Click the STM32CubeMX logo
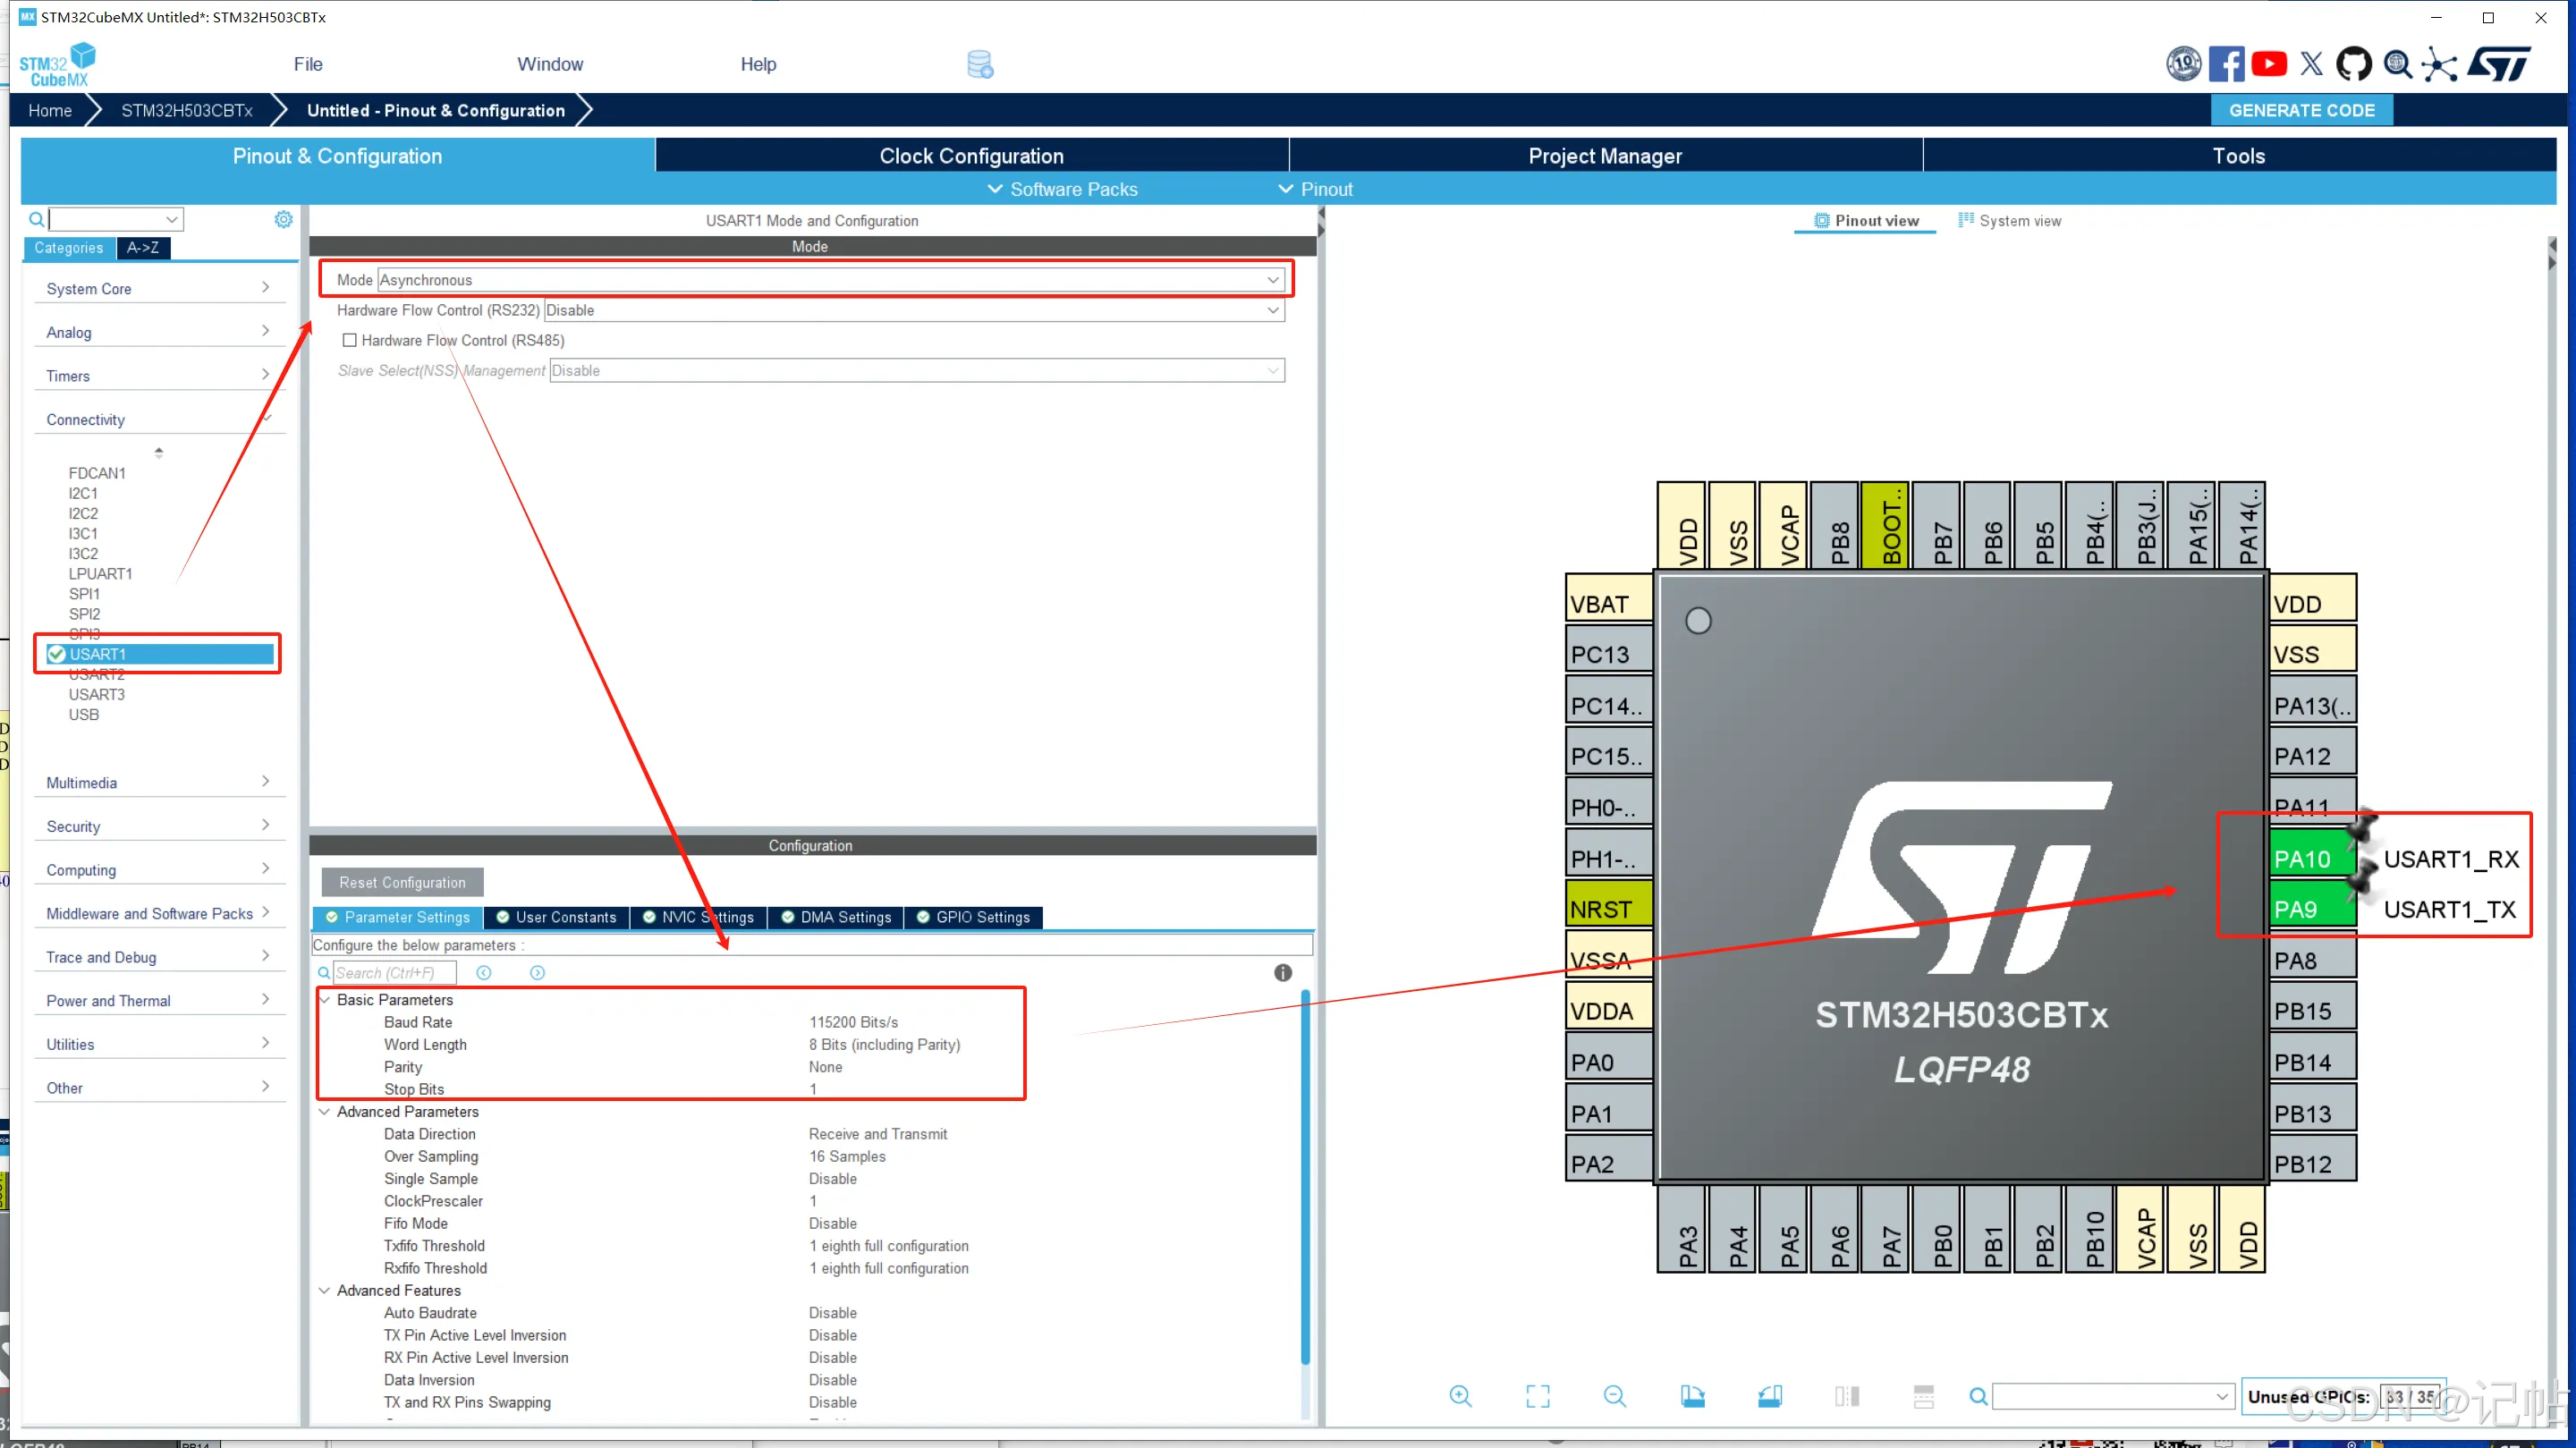This screenshot has width=2576, height=1448. [57, 65]
